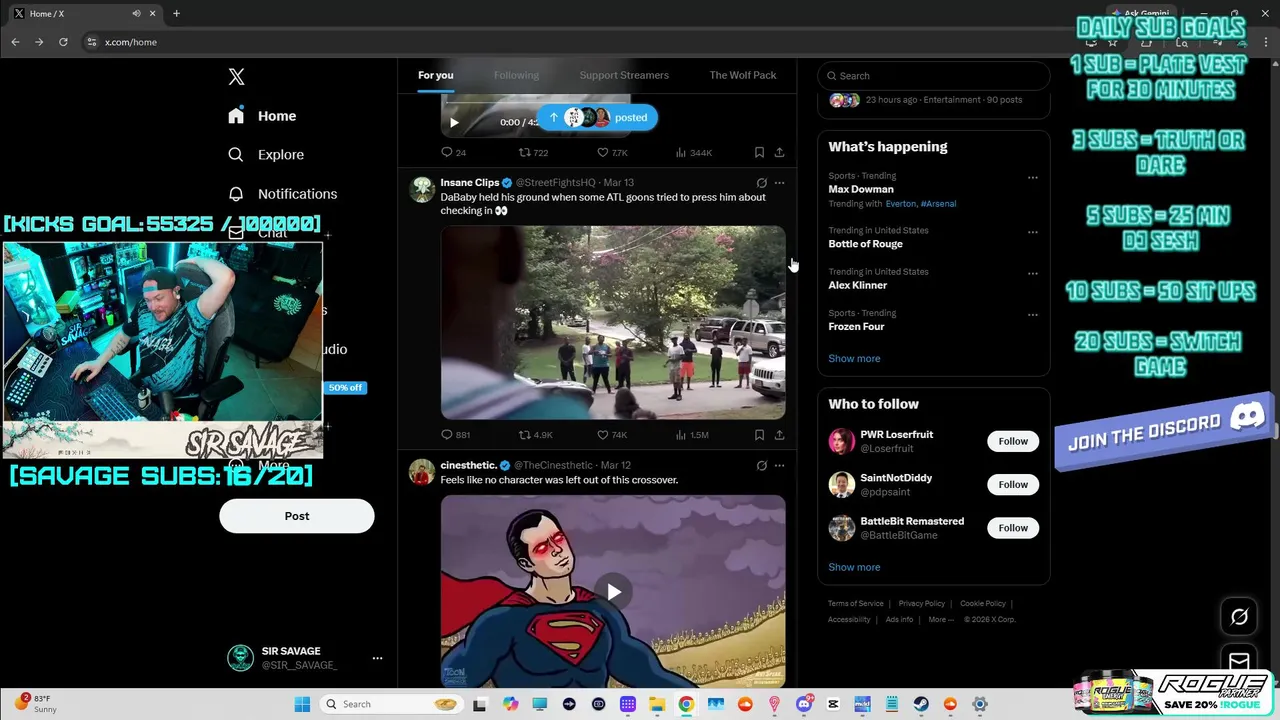Open the Everton trending link

pyautogui.click(x=900, y=204)
